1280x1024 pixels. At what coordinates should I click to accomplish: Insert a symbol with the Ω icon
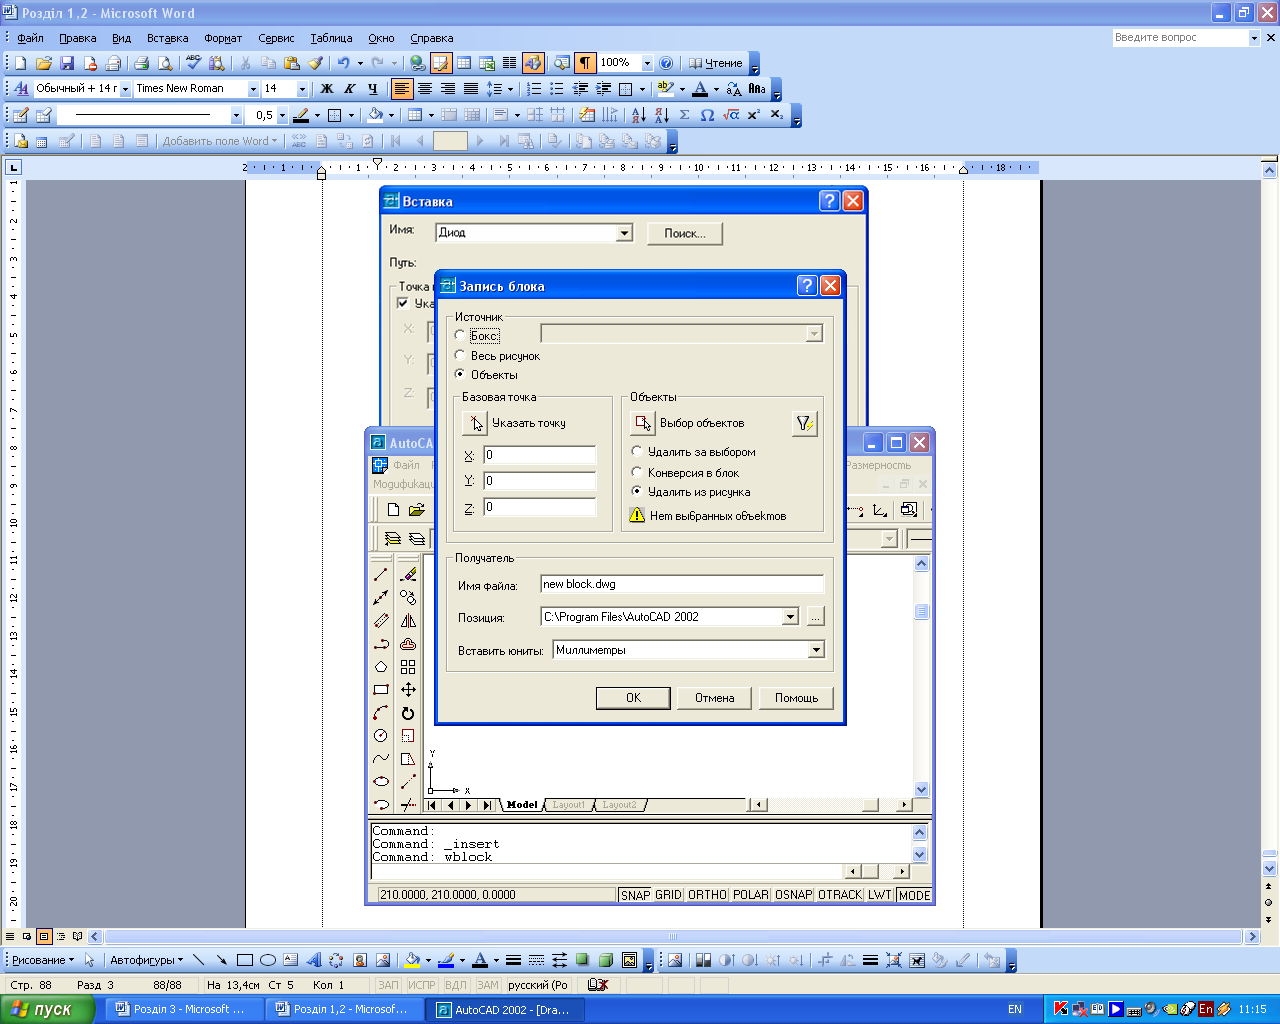click(x=707, y=115)
